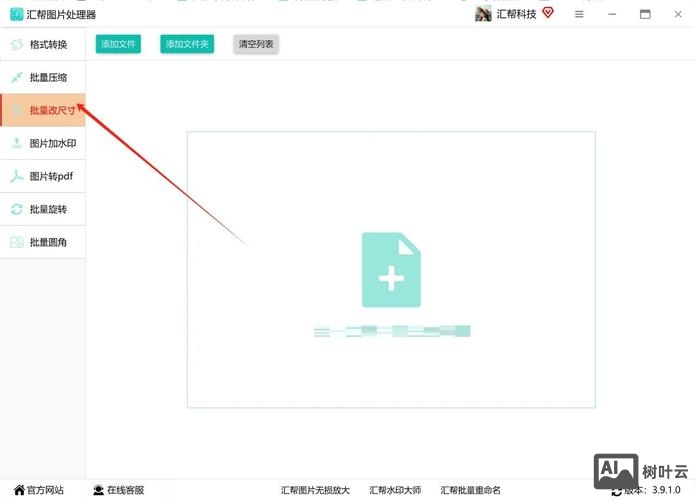Click the 图片加水印 stamp icon
Viewport: 696px width, 500px height.
17,143
